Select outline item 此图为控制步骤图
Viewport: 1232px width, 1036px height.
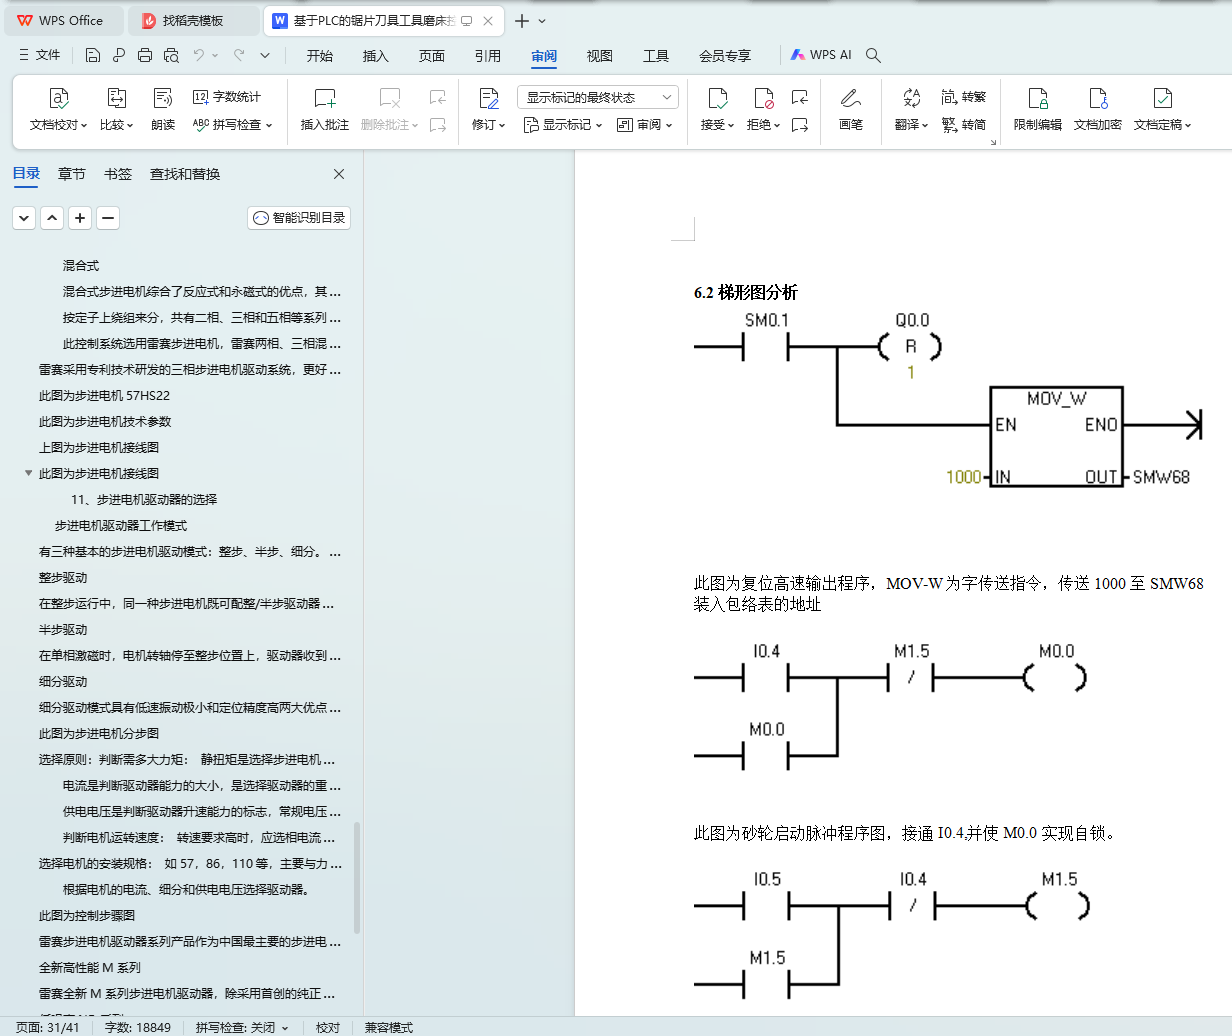point(87,916)
